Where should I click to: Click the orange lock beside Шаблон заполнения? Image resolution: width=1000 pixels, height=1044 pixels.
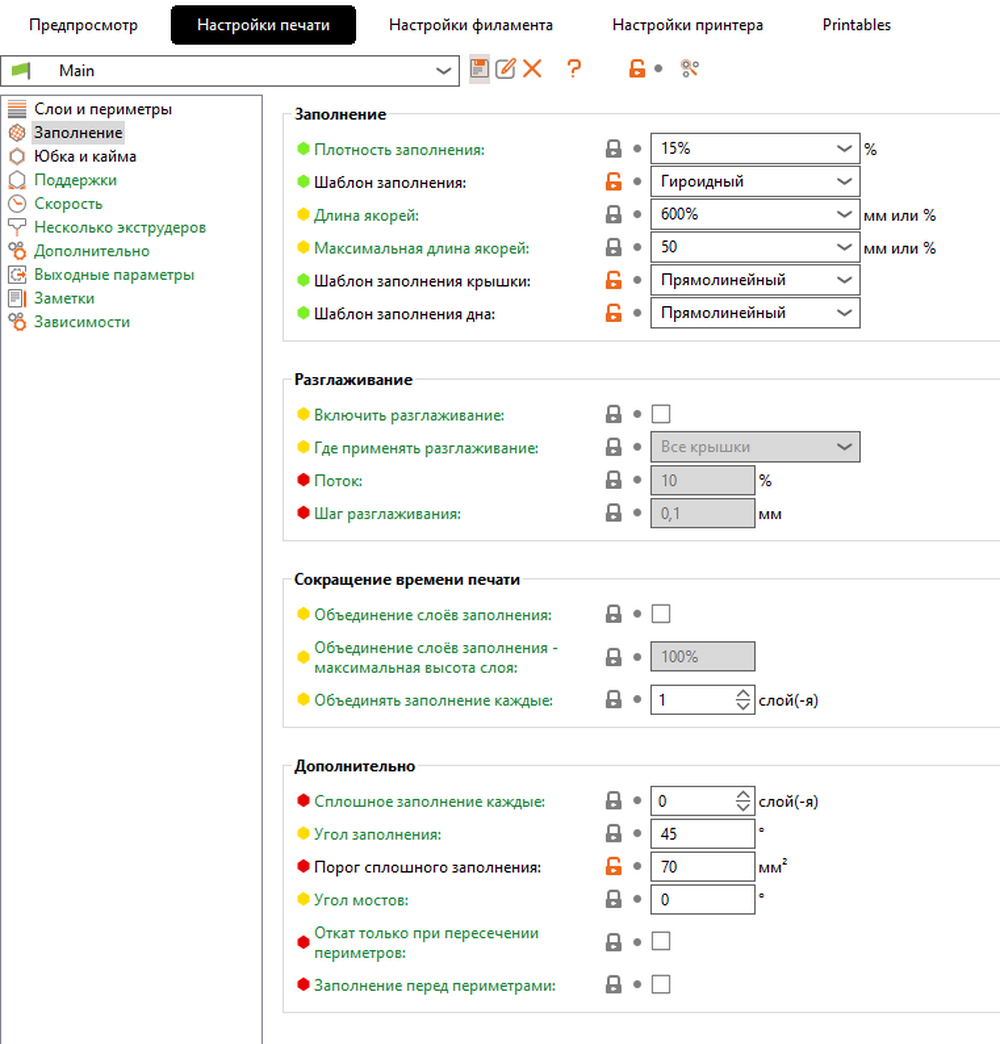point(613,182)
